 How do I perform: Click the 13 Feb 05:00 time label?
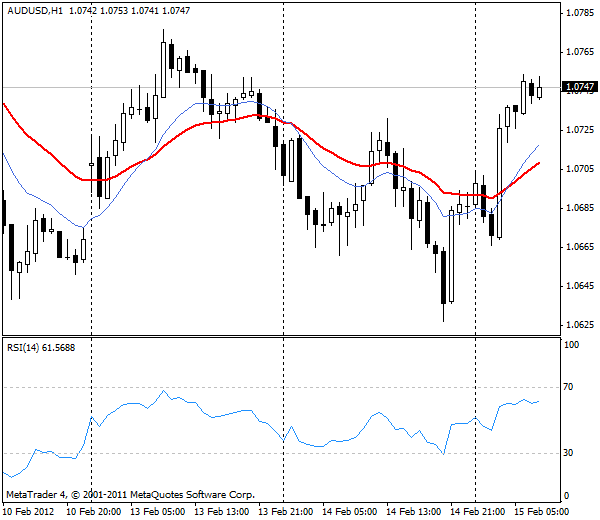tap(158, 512)
